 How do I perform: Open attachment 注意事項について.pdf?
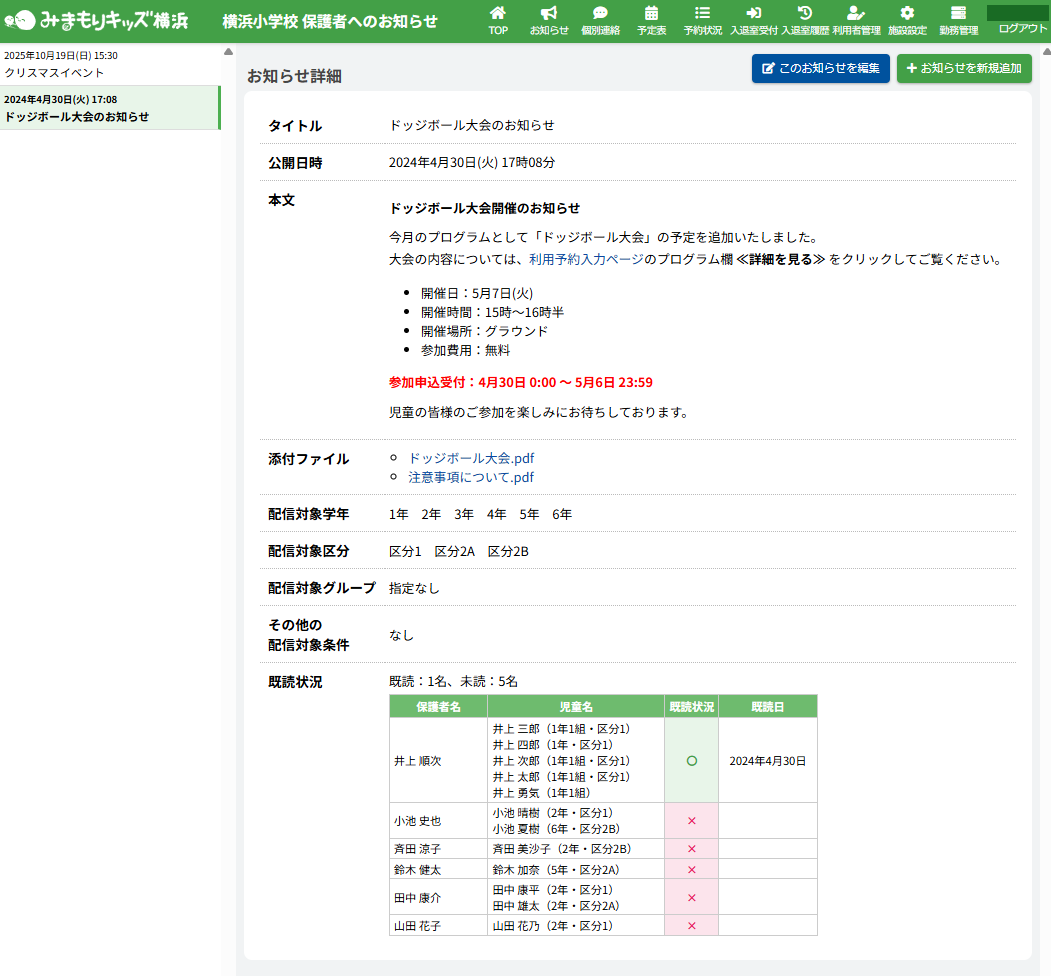pyautogui.click(x=471, y=477)
